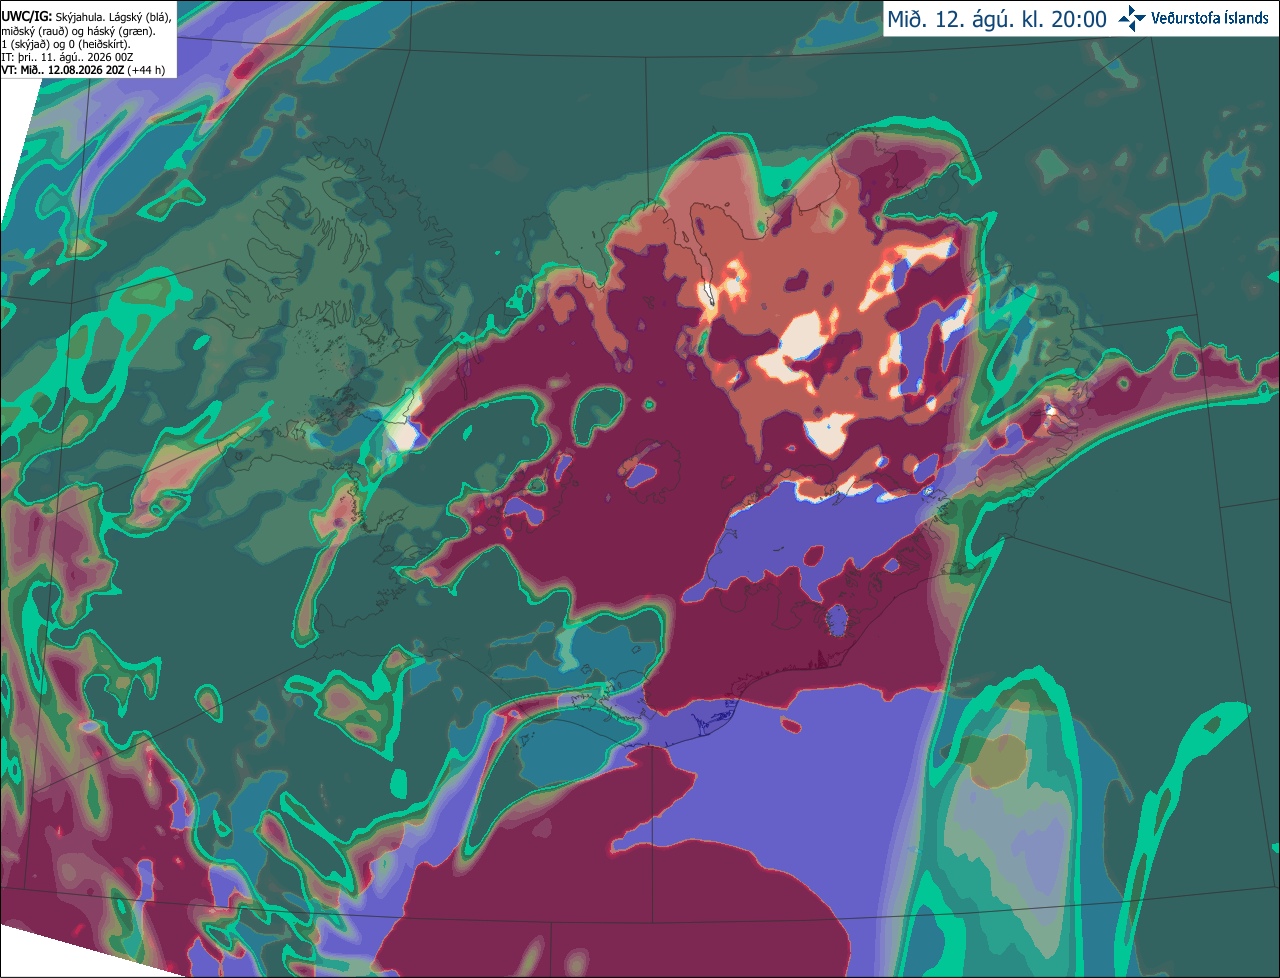Click the tan circular spot inside the southeast green band
1280x978 pixels.
(996, 761)
